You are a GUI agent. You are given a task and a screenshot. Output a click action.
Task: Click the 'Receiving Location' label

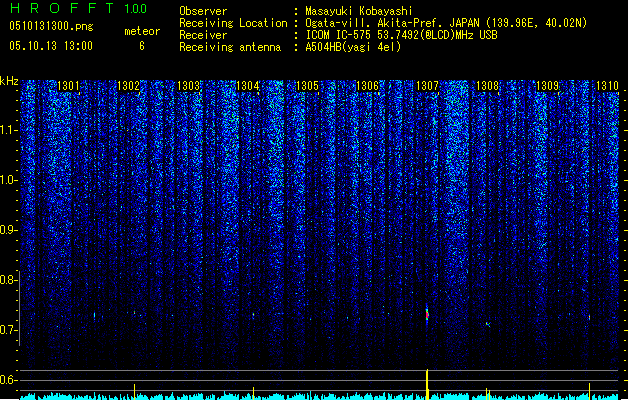233,23
